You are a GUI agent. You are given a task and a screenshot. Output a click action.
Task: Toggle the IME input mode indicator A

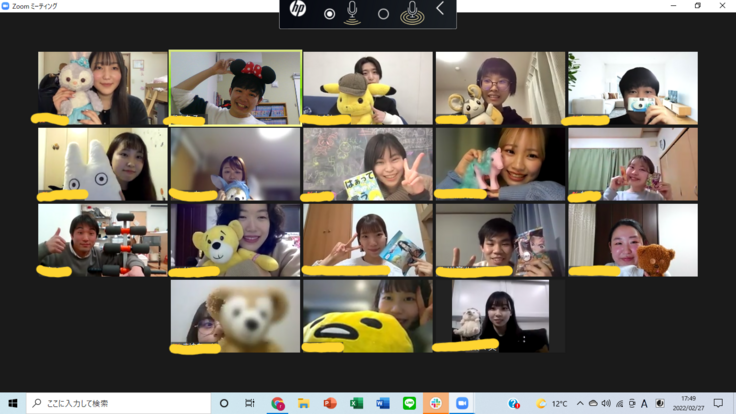tap(644, 403)
